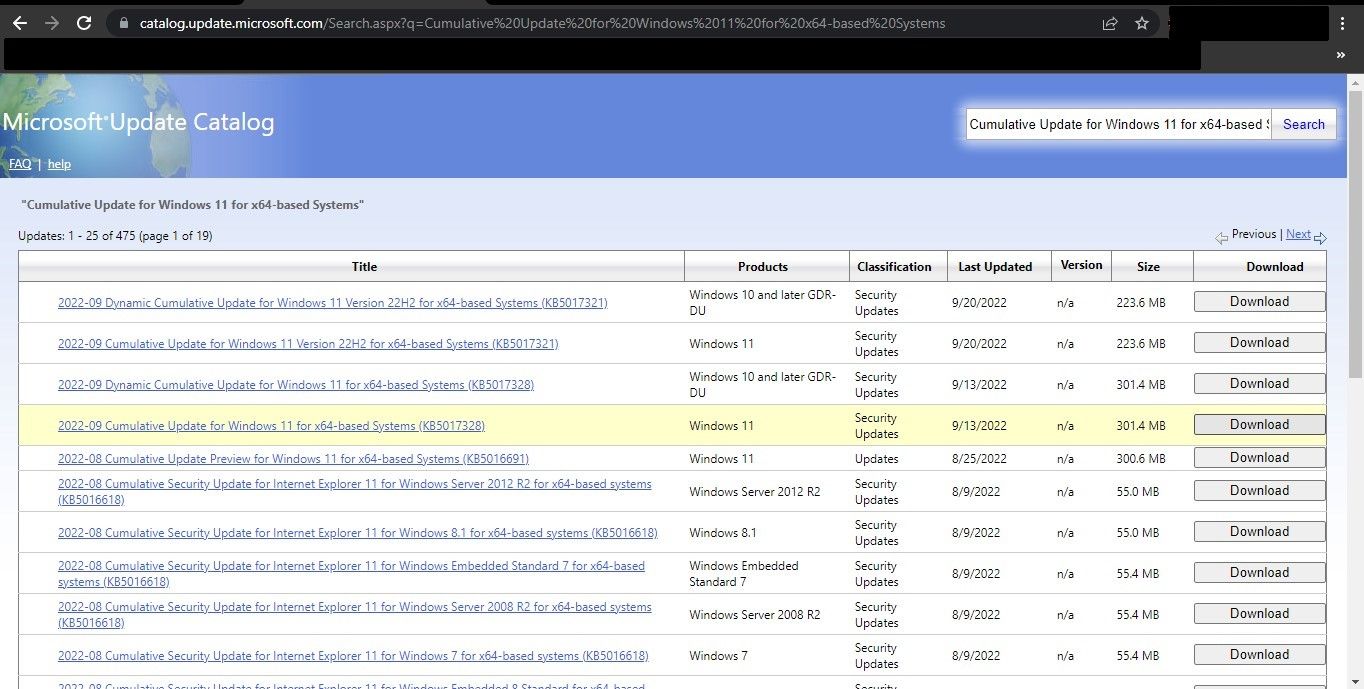The width and height of the screenshot is (1364, 689).
Task: Expand the bookmarks overflow chevron
Action: 1341,56
